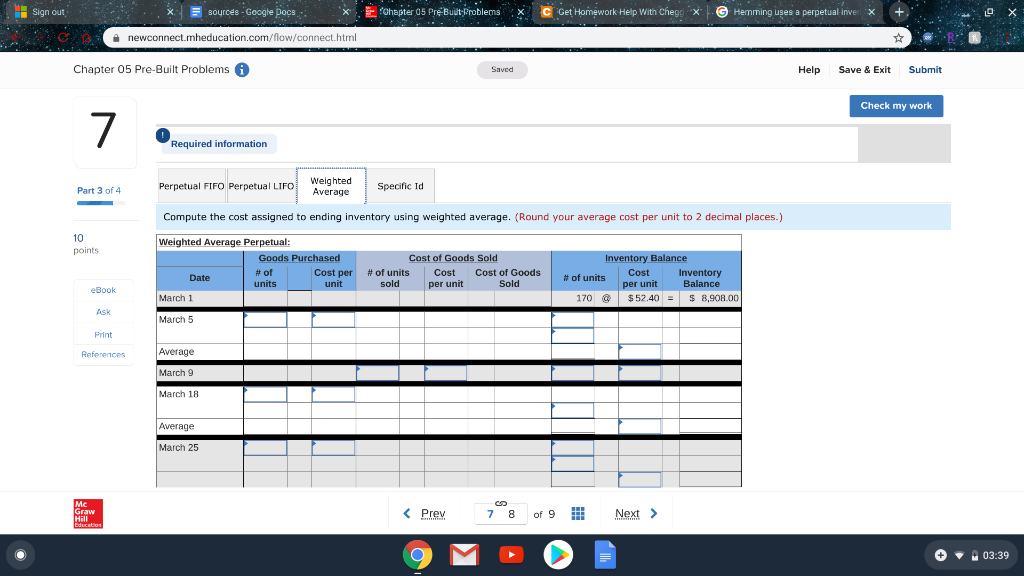The image size is (1024, 576).
Task: Go to the Next question
Action: (629, 513)
